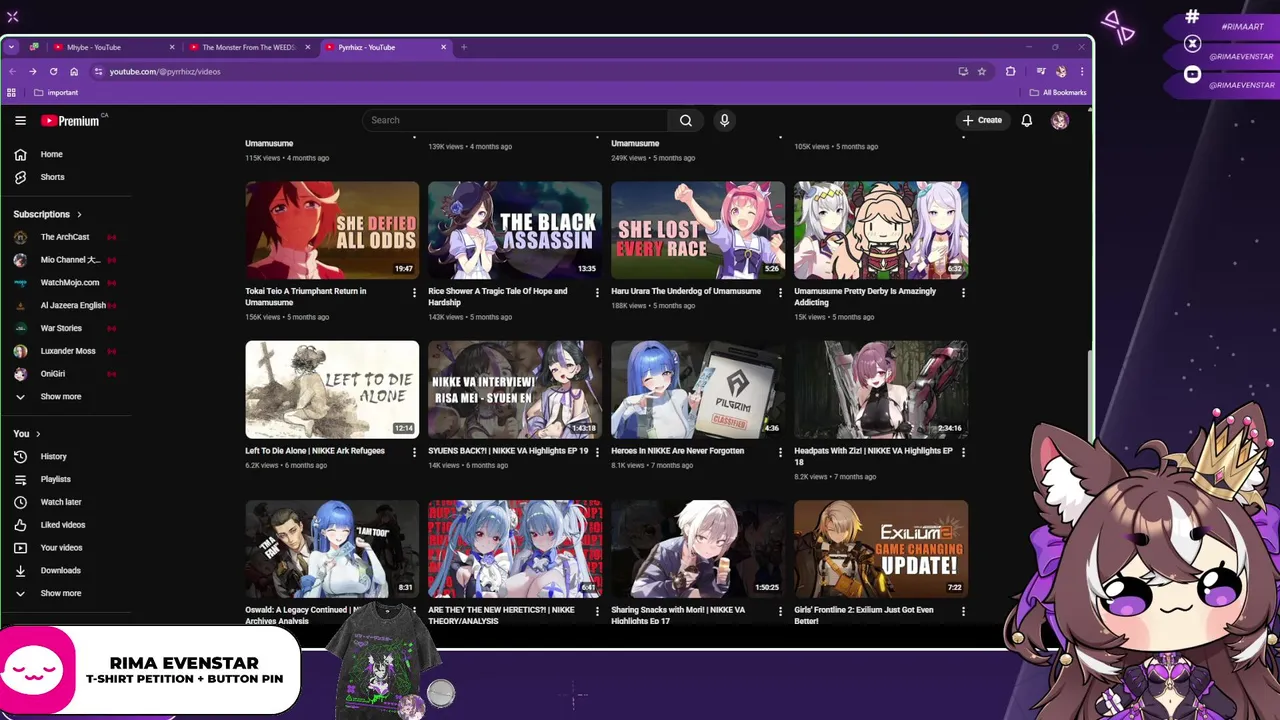This screenshot has width=1280, height=720.
Task: Open the important bookmarks folder
Action: point(56,93)
